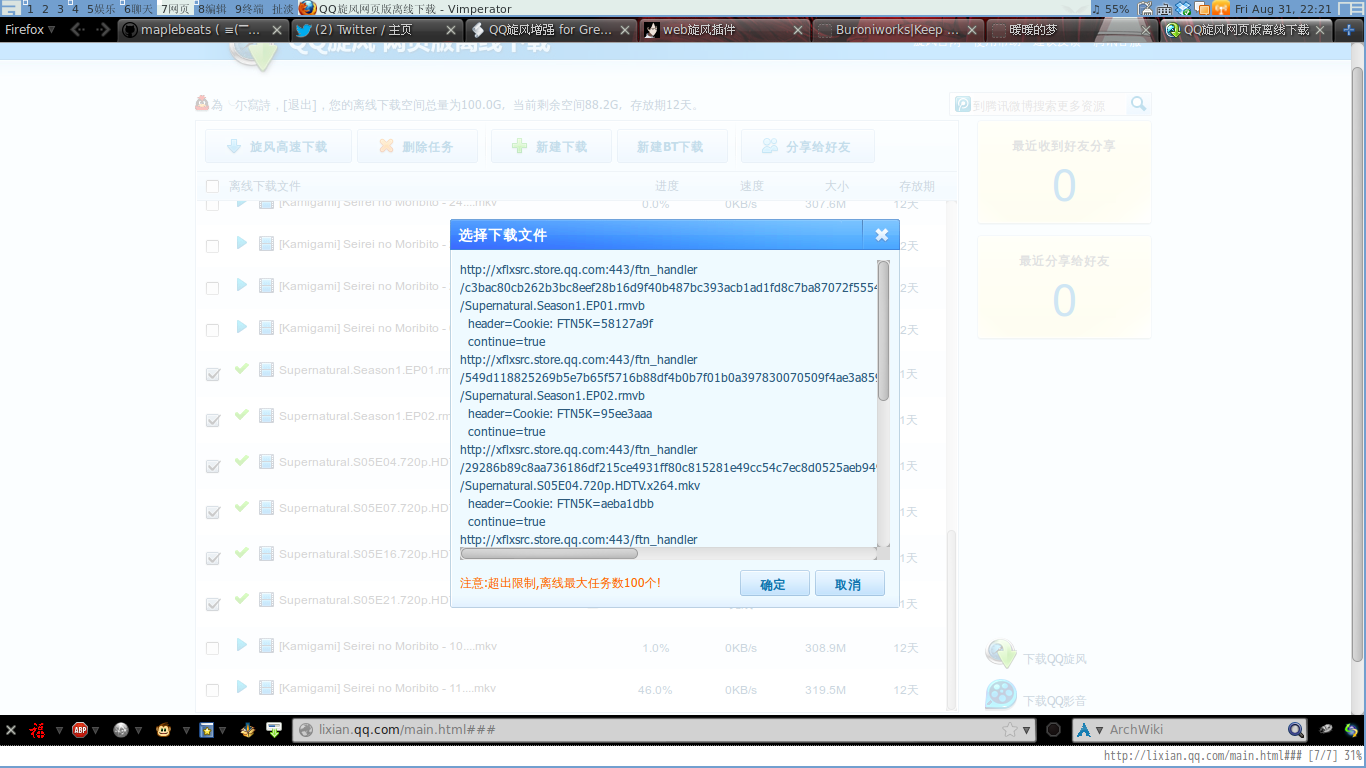Screen dimensions: 1366x768
Task: Switch to the Twitter / 主页 tab
Action: pos(375,30)
